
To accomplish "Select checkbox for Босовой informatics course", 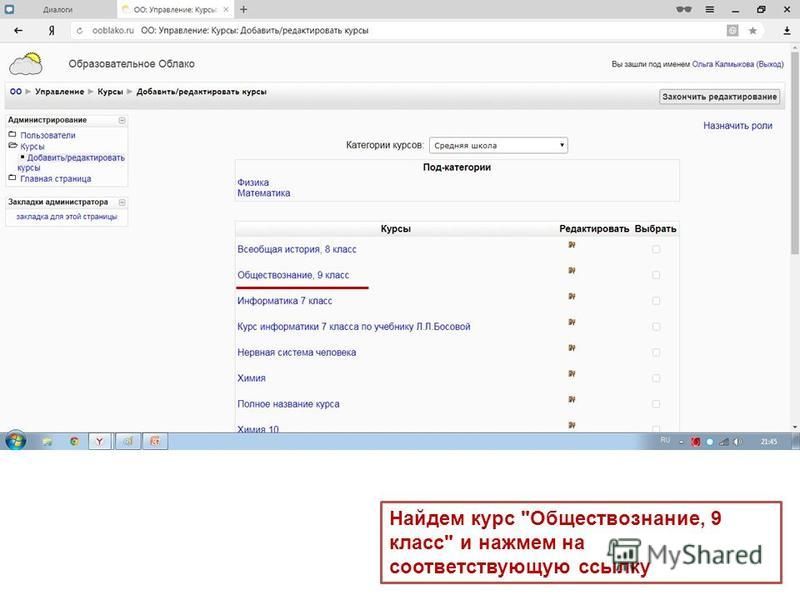I will pos(656,327).
